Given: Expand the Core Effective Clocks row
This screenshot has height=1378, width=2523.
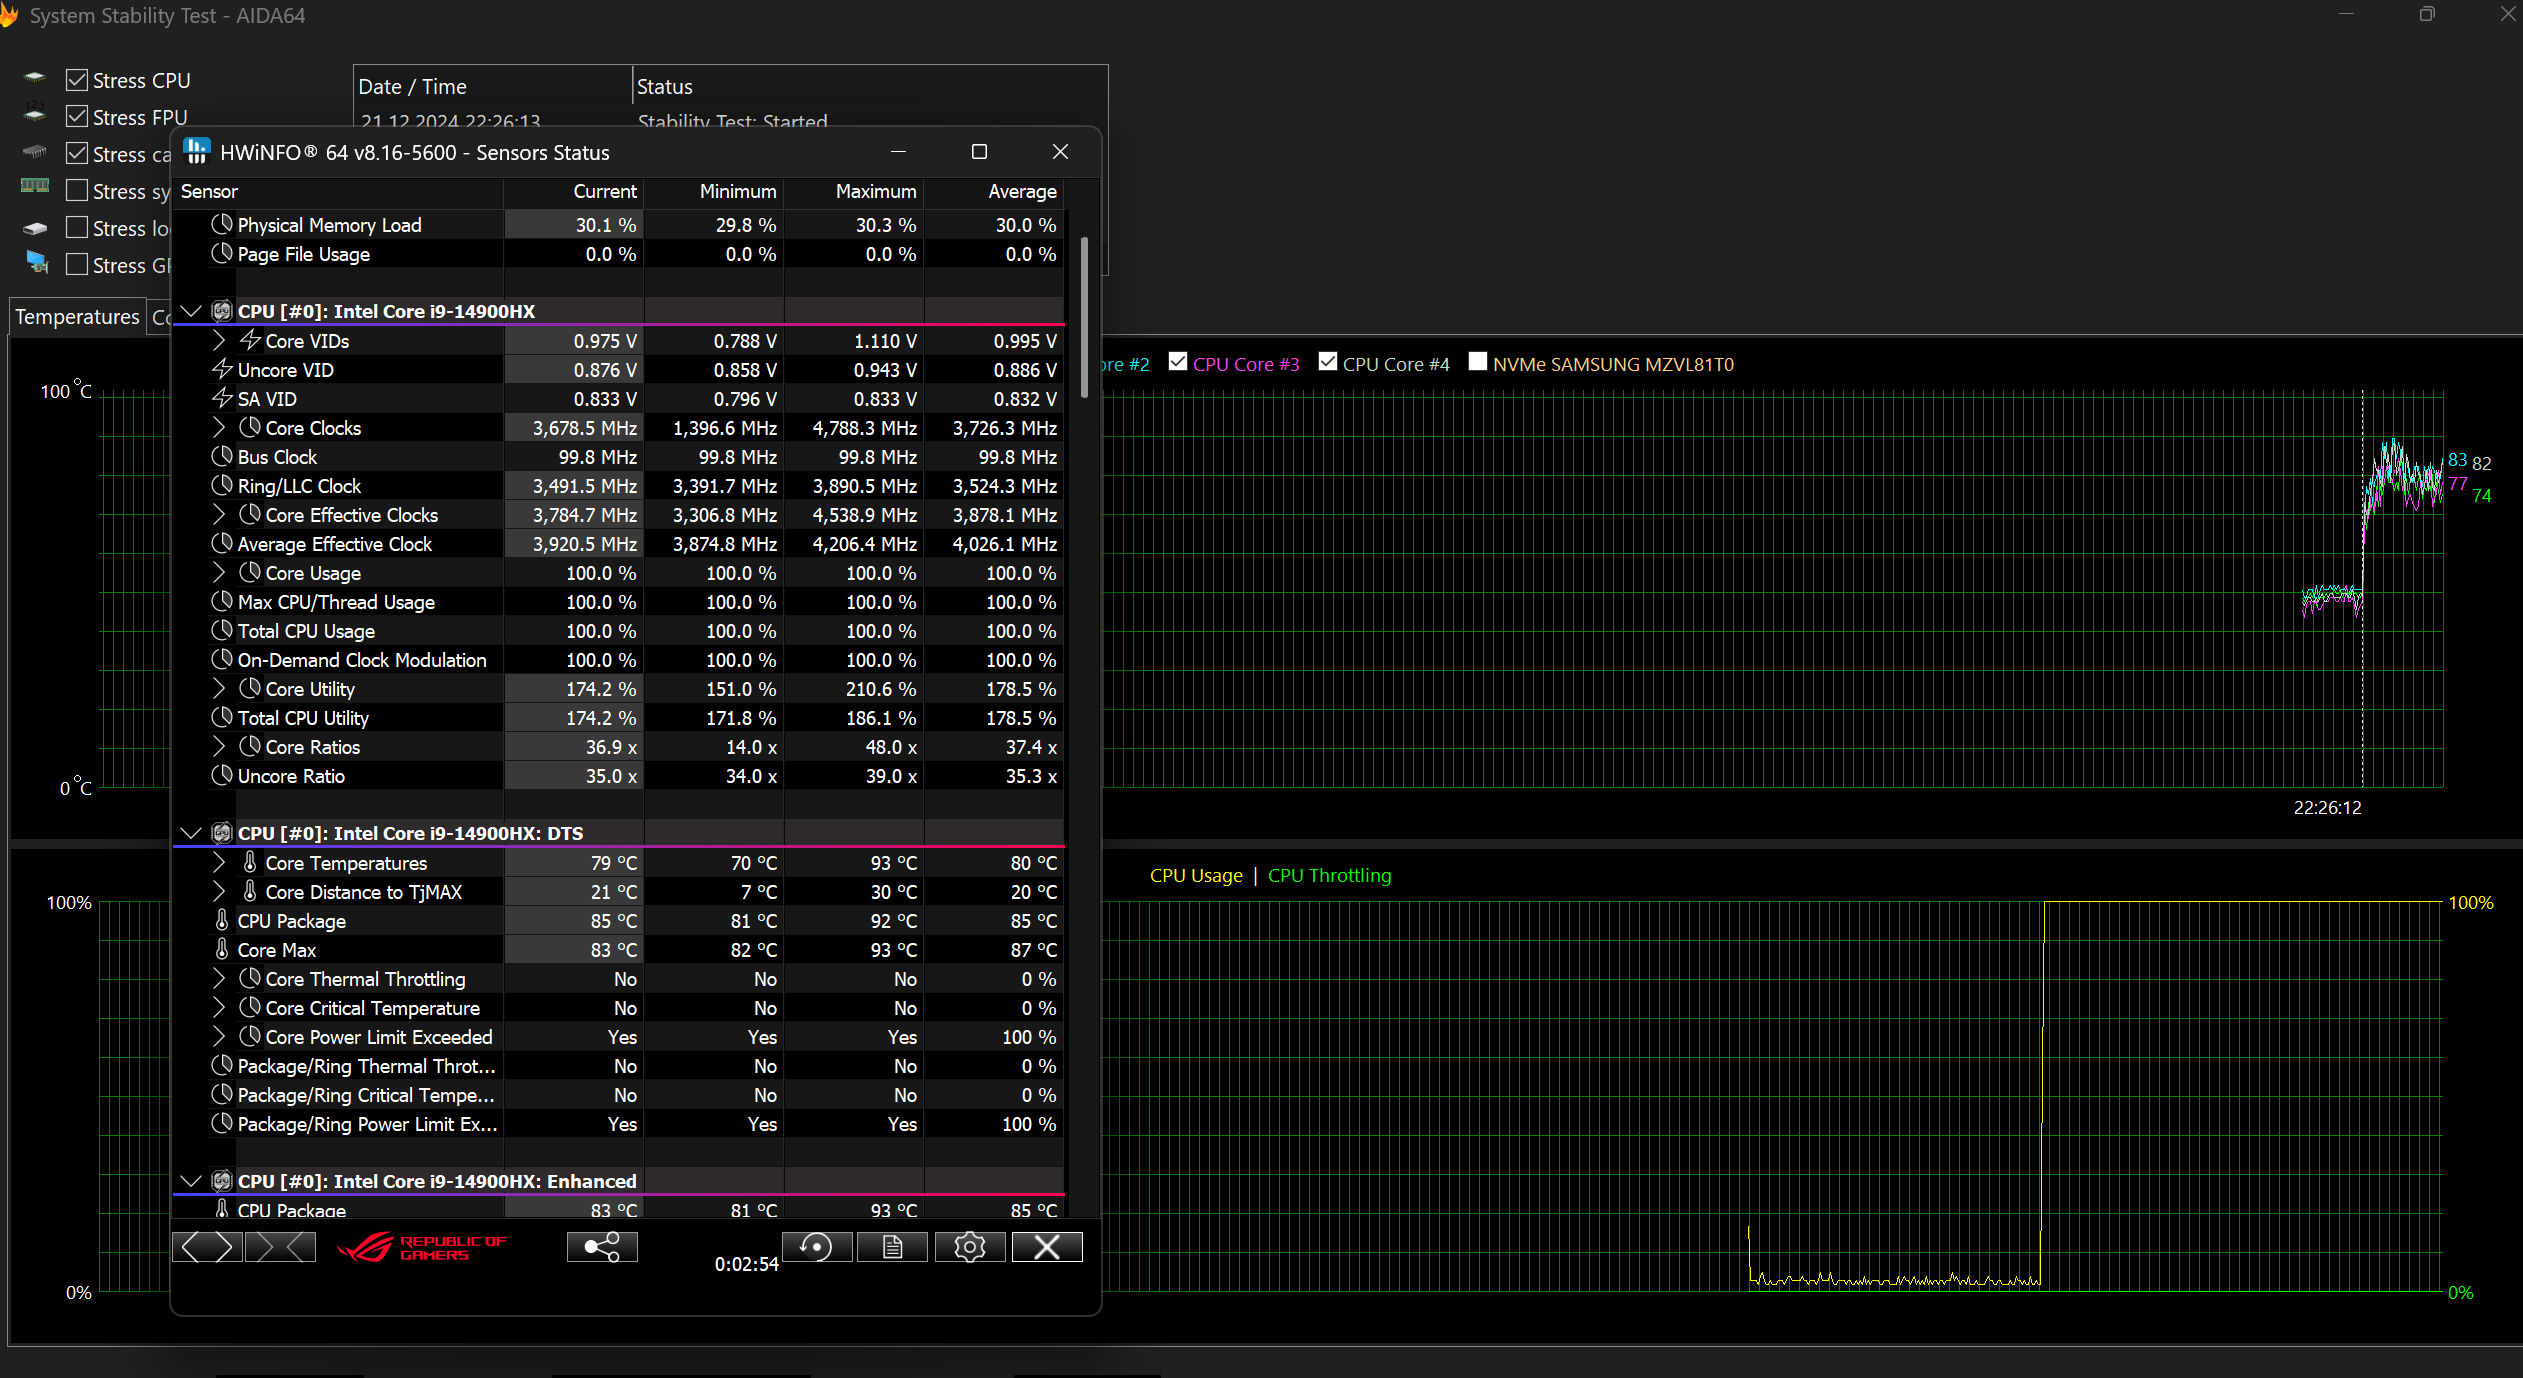Looking at the screenshot, I should point(219,514).
